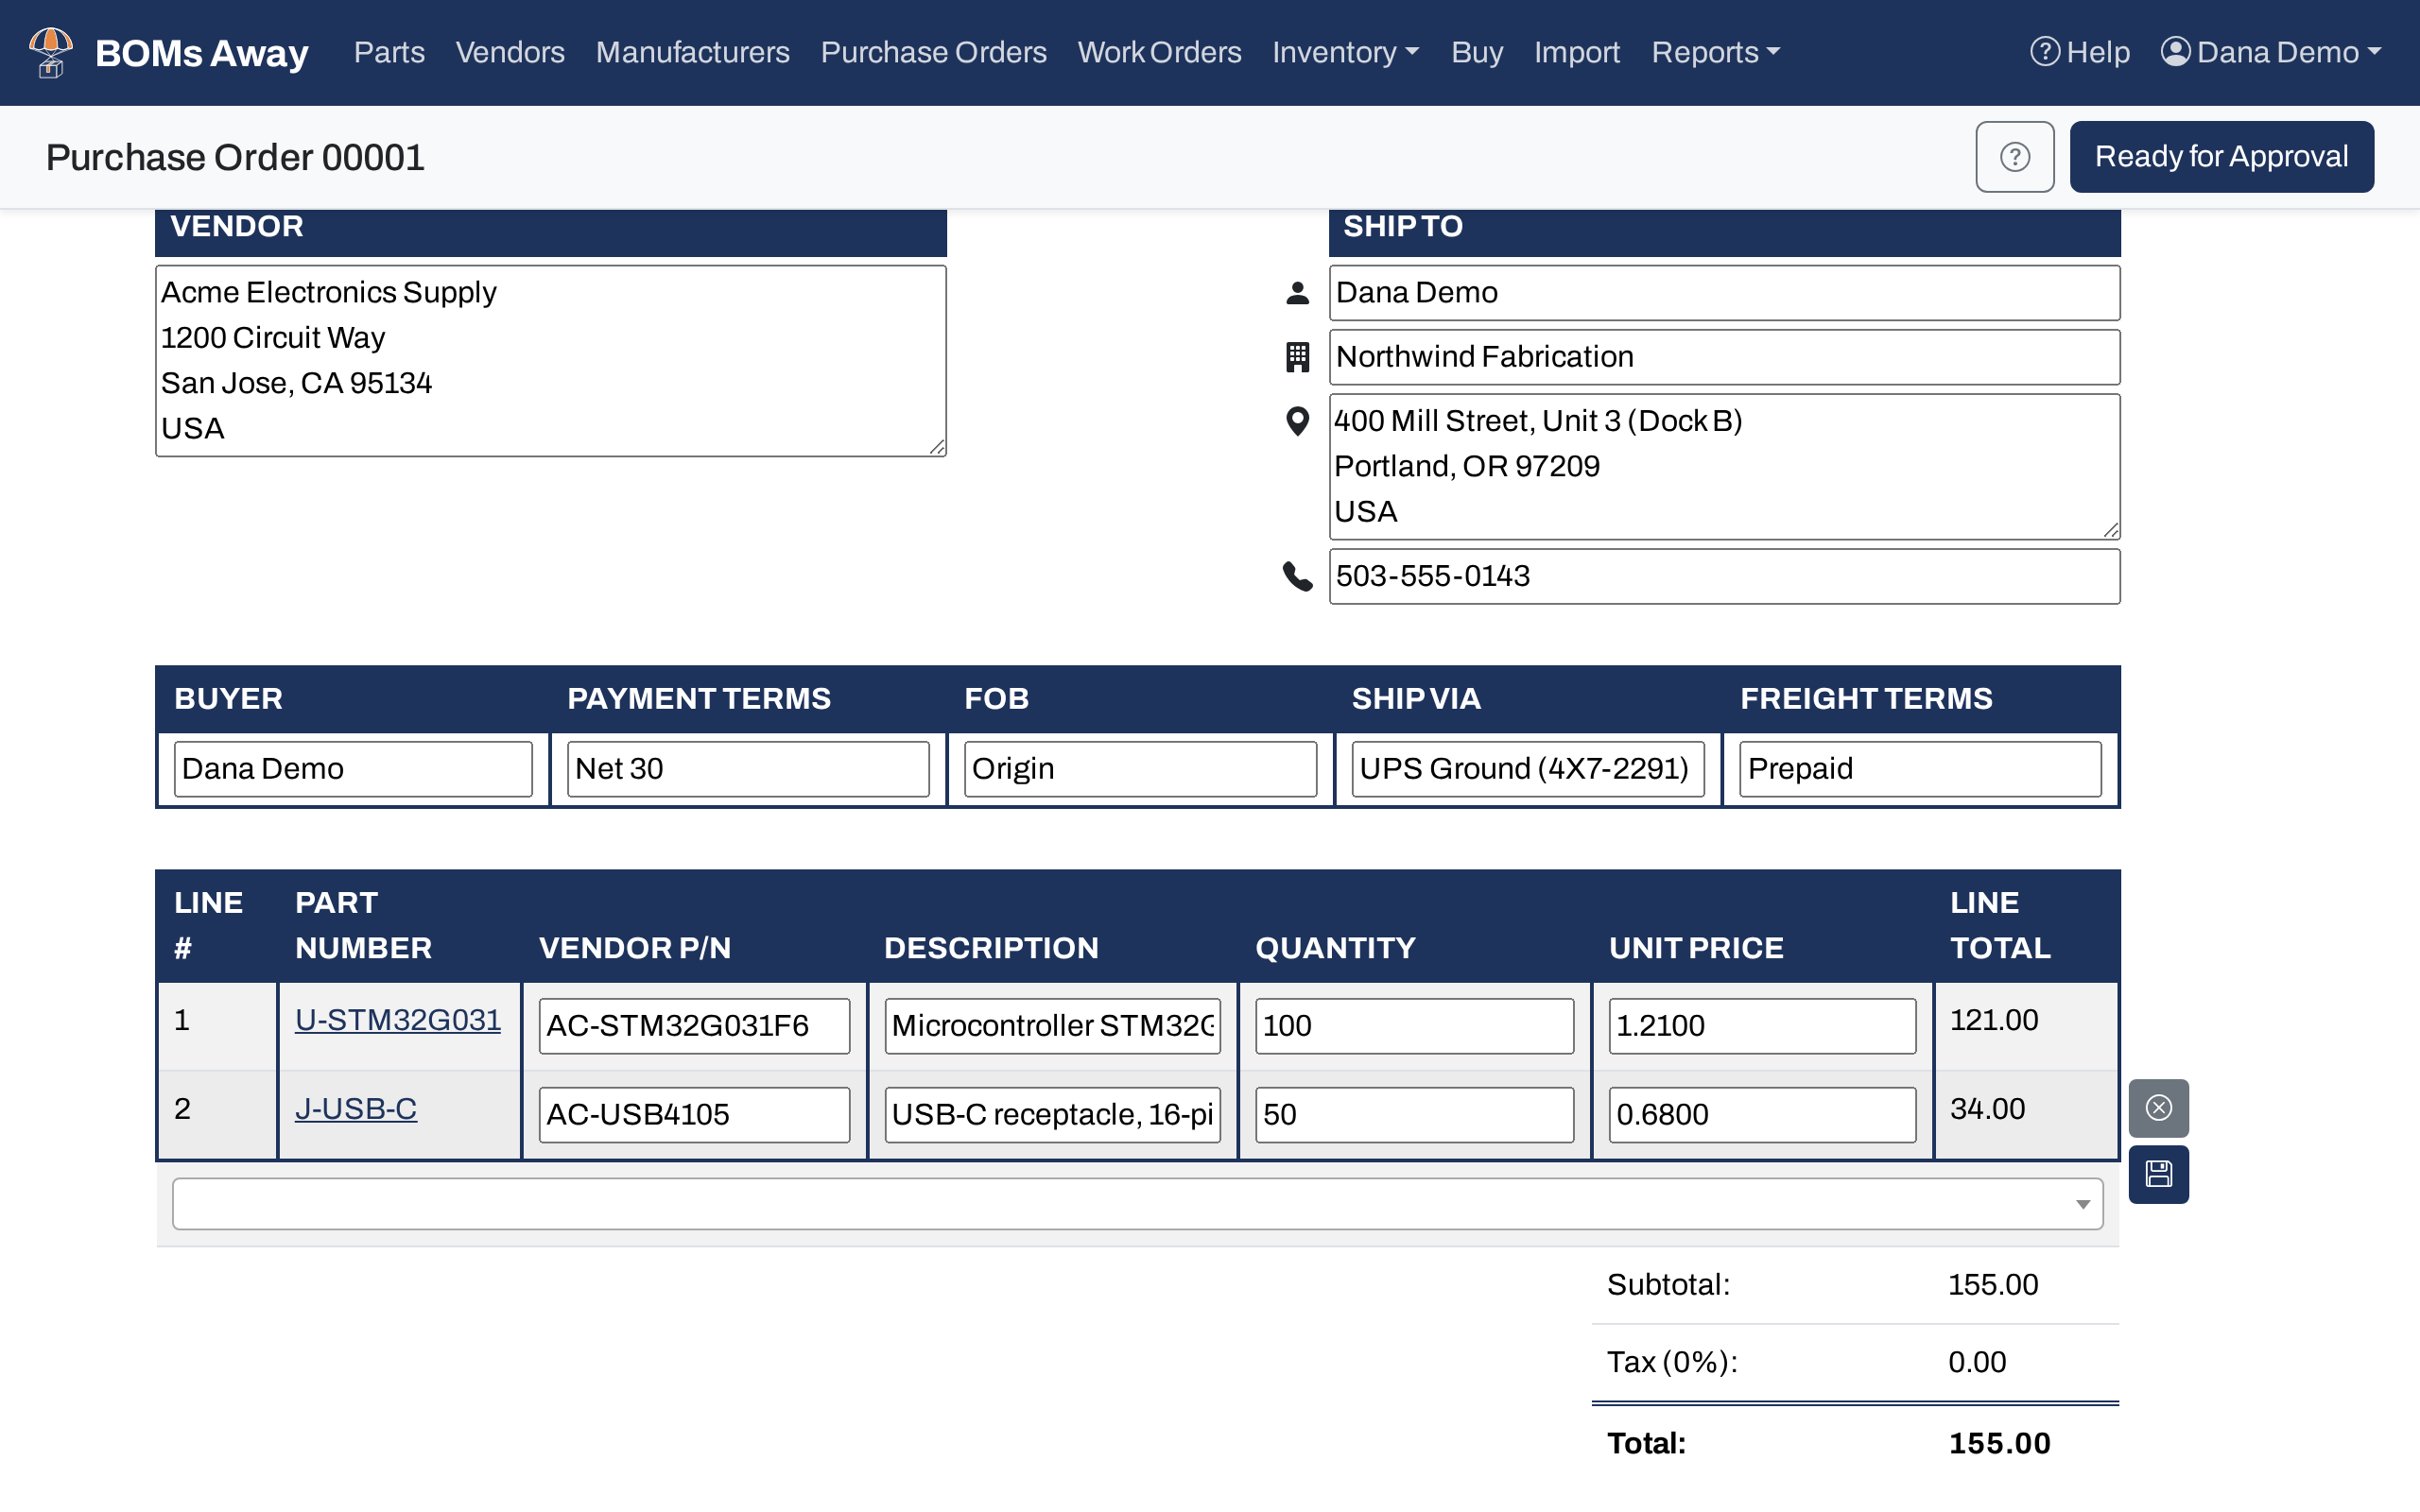Open the Dana Demo account menu
The width and height of the screenshot is (2420, 1512).
(2271, 52)
